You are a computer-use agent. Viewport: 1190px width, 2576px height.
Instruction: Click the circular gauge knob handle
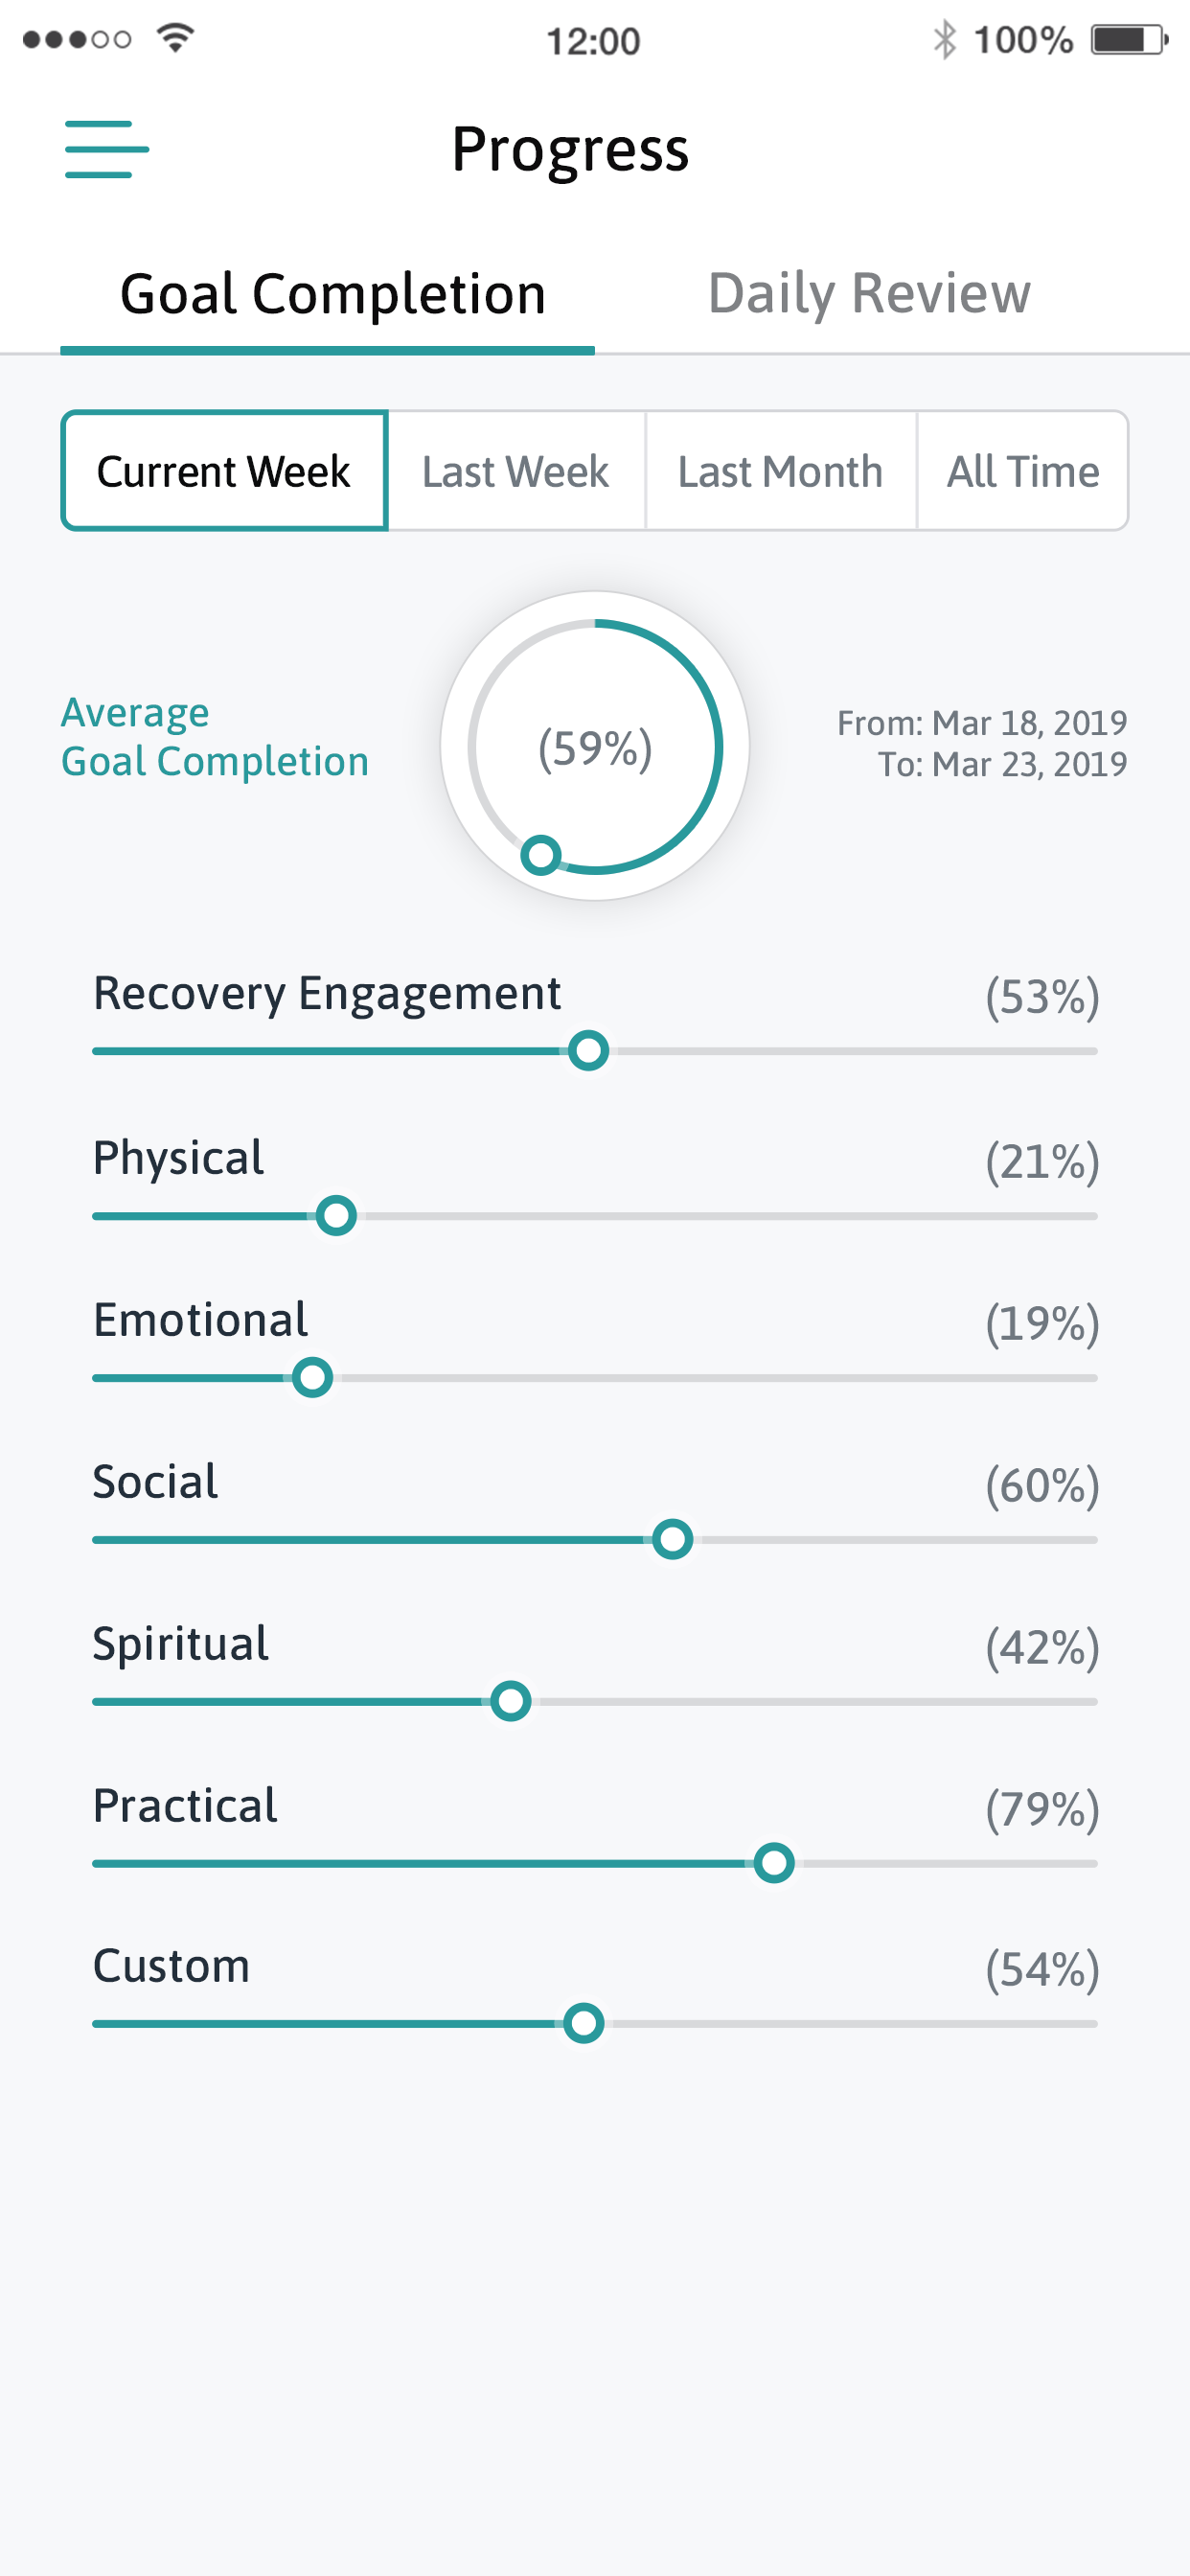coord(541,855)
